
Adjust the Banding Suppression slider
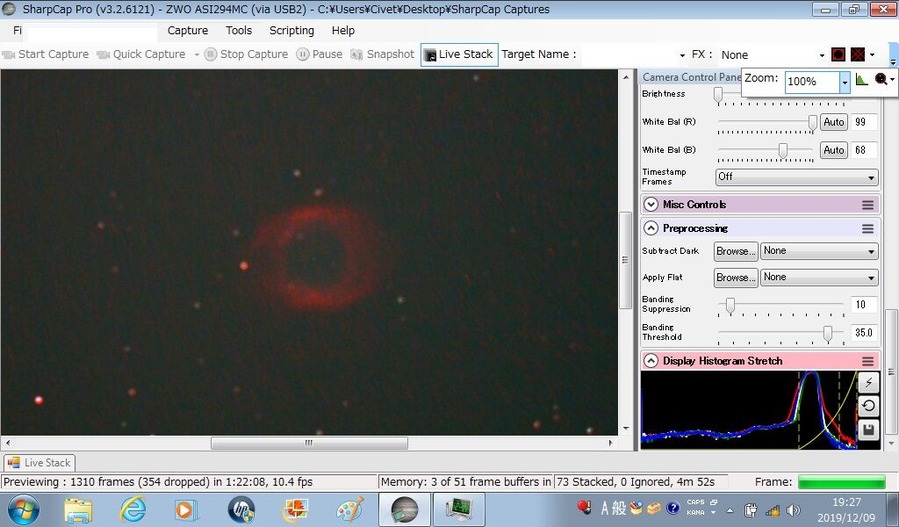[x=730, y=306]
